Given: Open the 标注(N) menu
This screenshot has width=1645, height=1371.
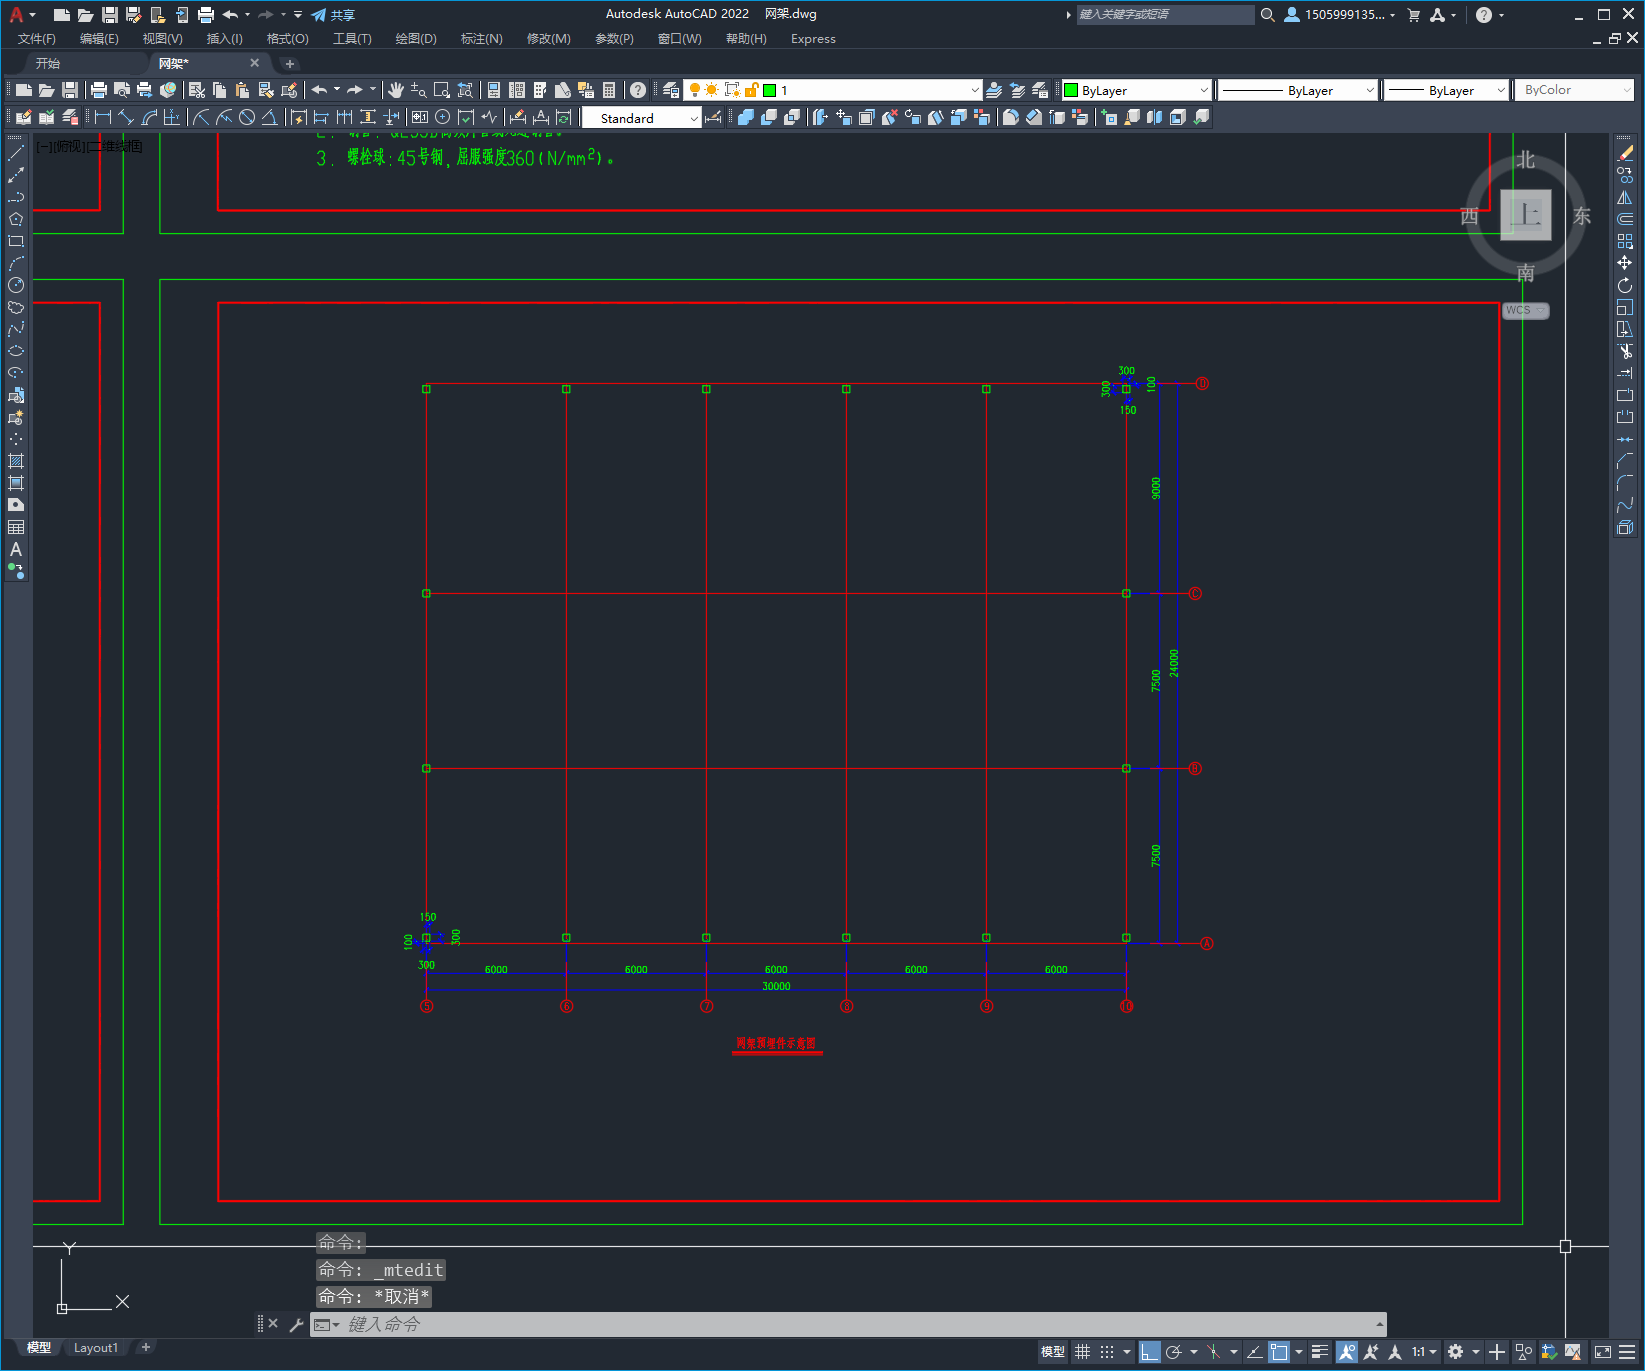Looking at the screenshot, I should point(481,39).
